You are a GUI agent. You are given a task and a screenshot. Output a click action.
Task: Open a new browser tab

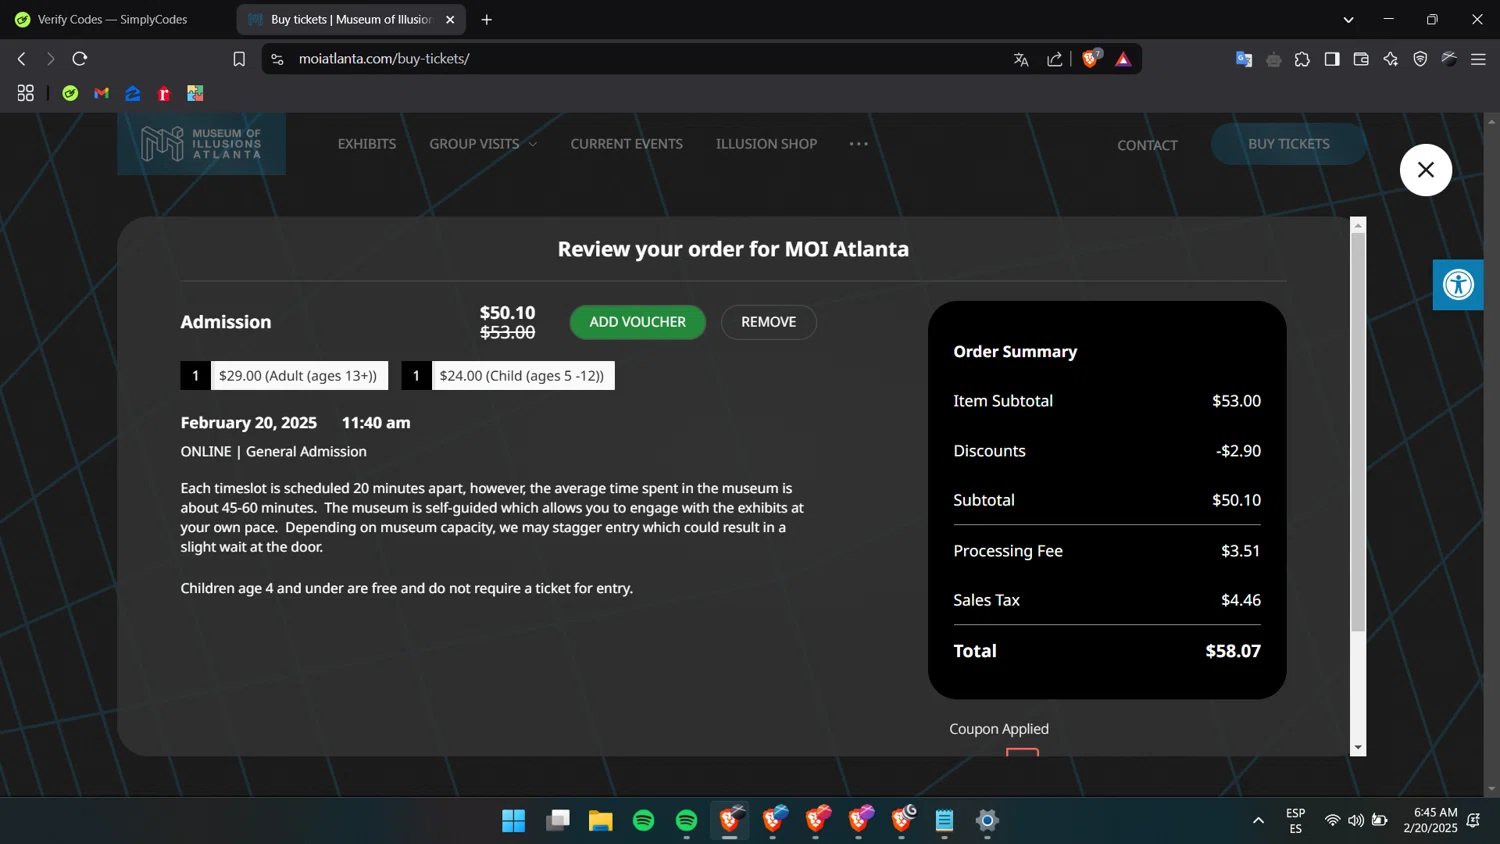click(487, 20)
